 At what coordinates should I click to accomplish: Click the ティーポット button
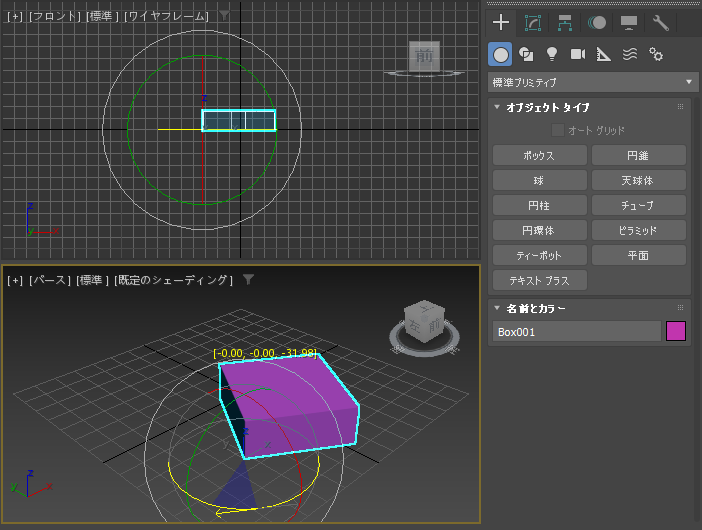(539, 256)
